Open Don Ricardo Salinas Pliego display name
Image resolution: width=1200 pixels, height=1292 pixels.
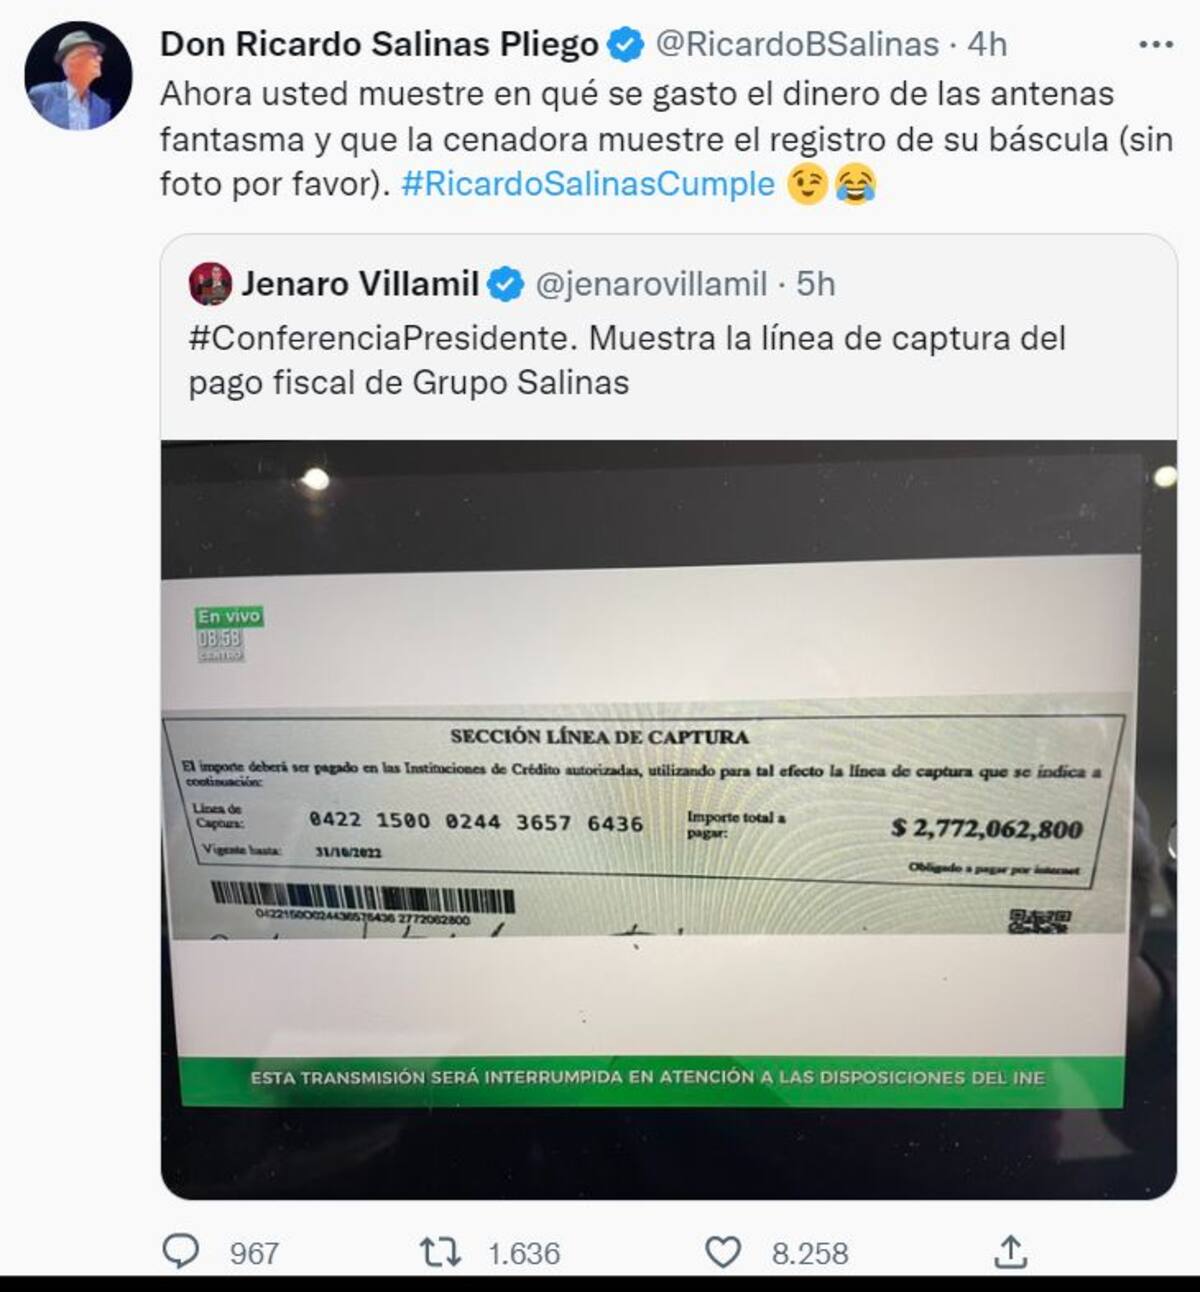(x=379, y=44)
